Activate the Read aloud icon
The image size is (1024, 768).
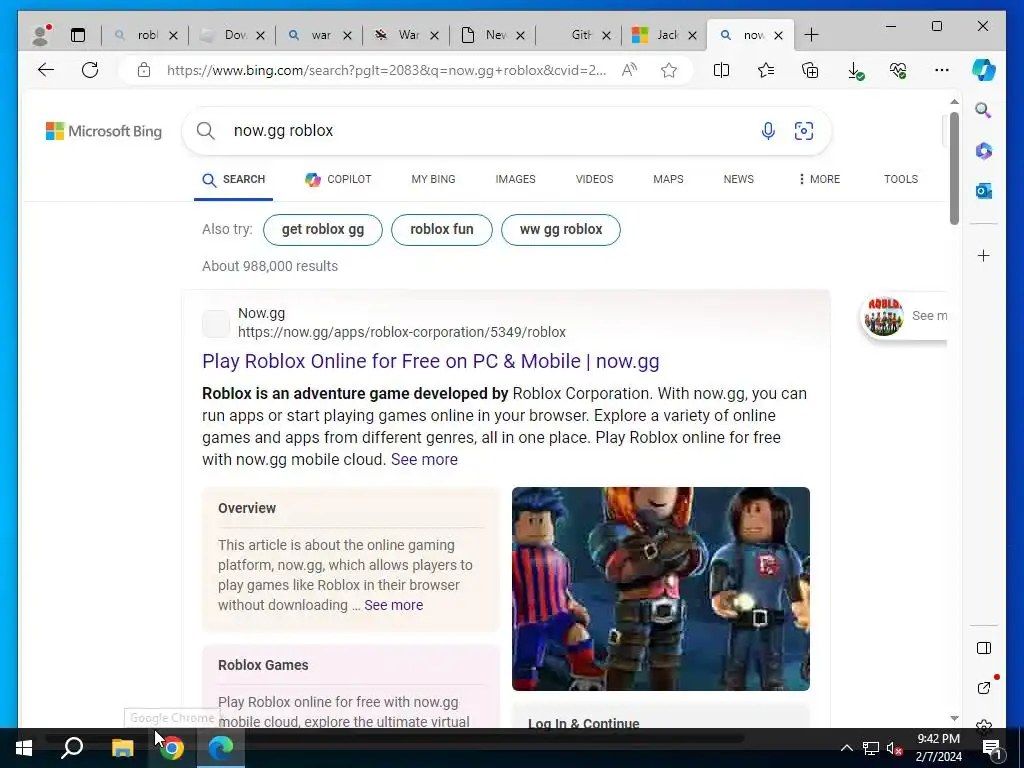point(629,70)
